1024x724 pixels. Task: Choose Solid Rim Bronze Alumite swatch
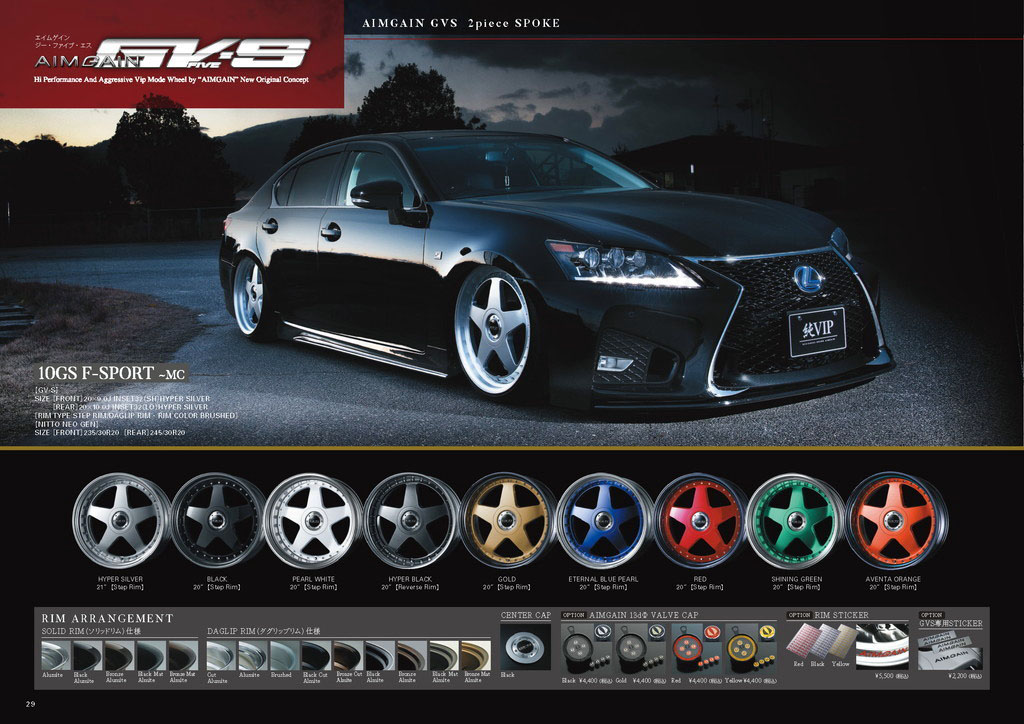click(119, 655)
